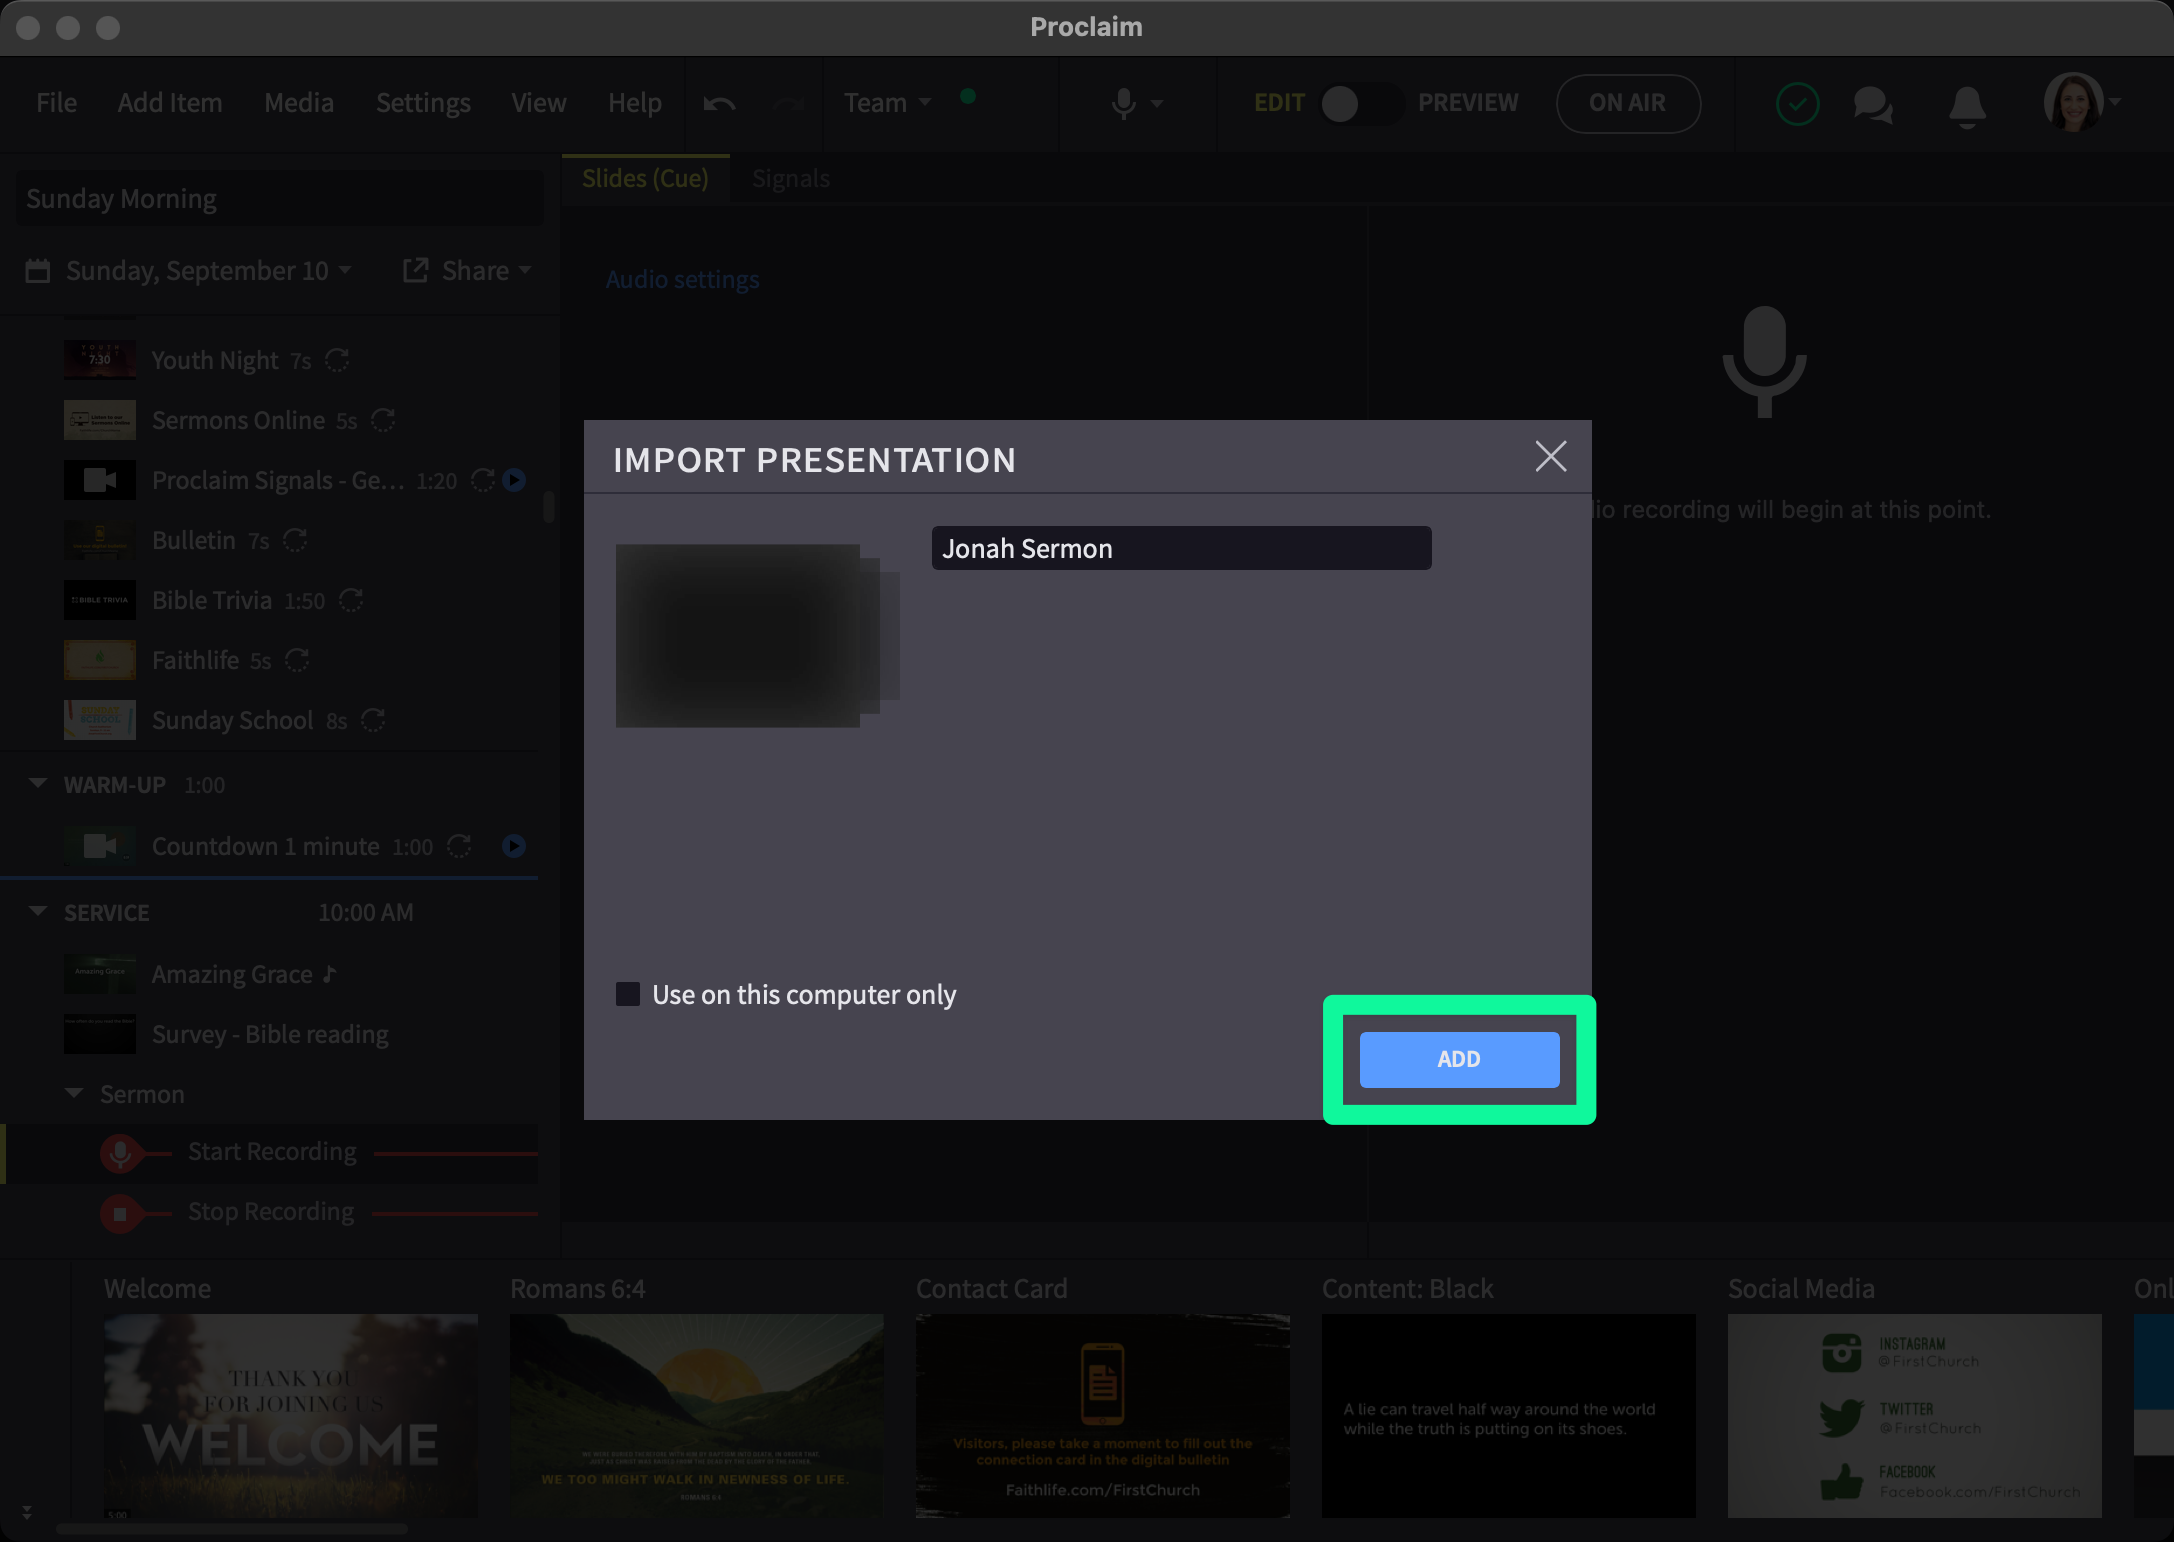This screenshot has height=1542, width=2174.
Task: Select the Romans 6:4 slide thumbnail
Action: (697, 1415)
